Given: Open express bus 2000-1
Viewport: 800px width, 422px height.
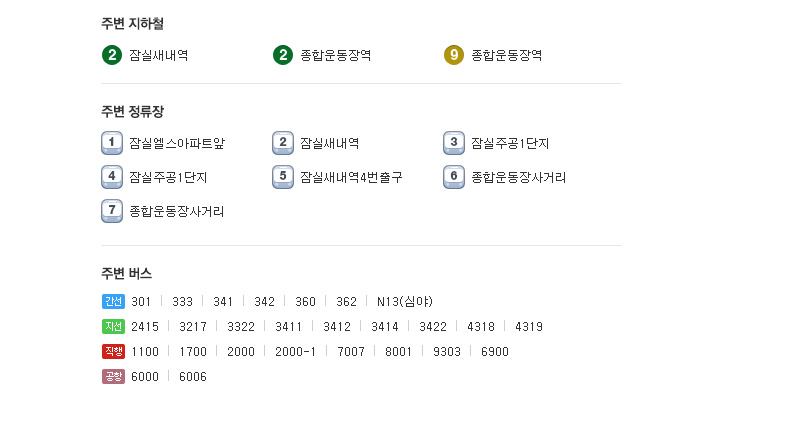Looking at the screenshot, I should 295,352.
